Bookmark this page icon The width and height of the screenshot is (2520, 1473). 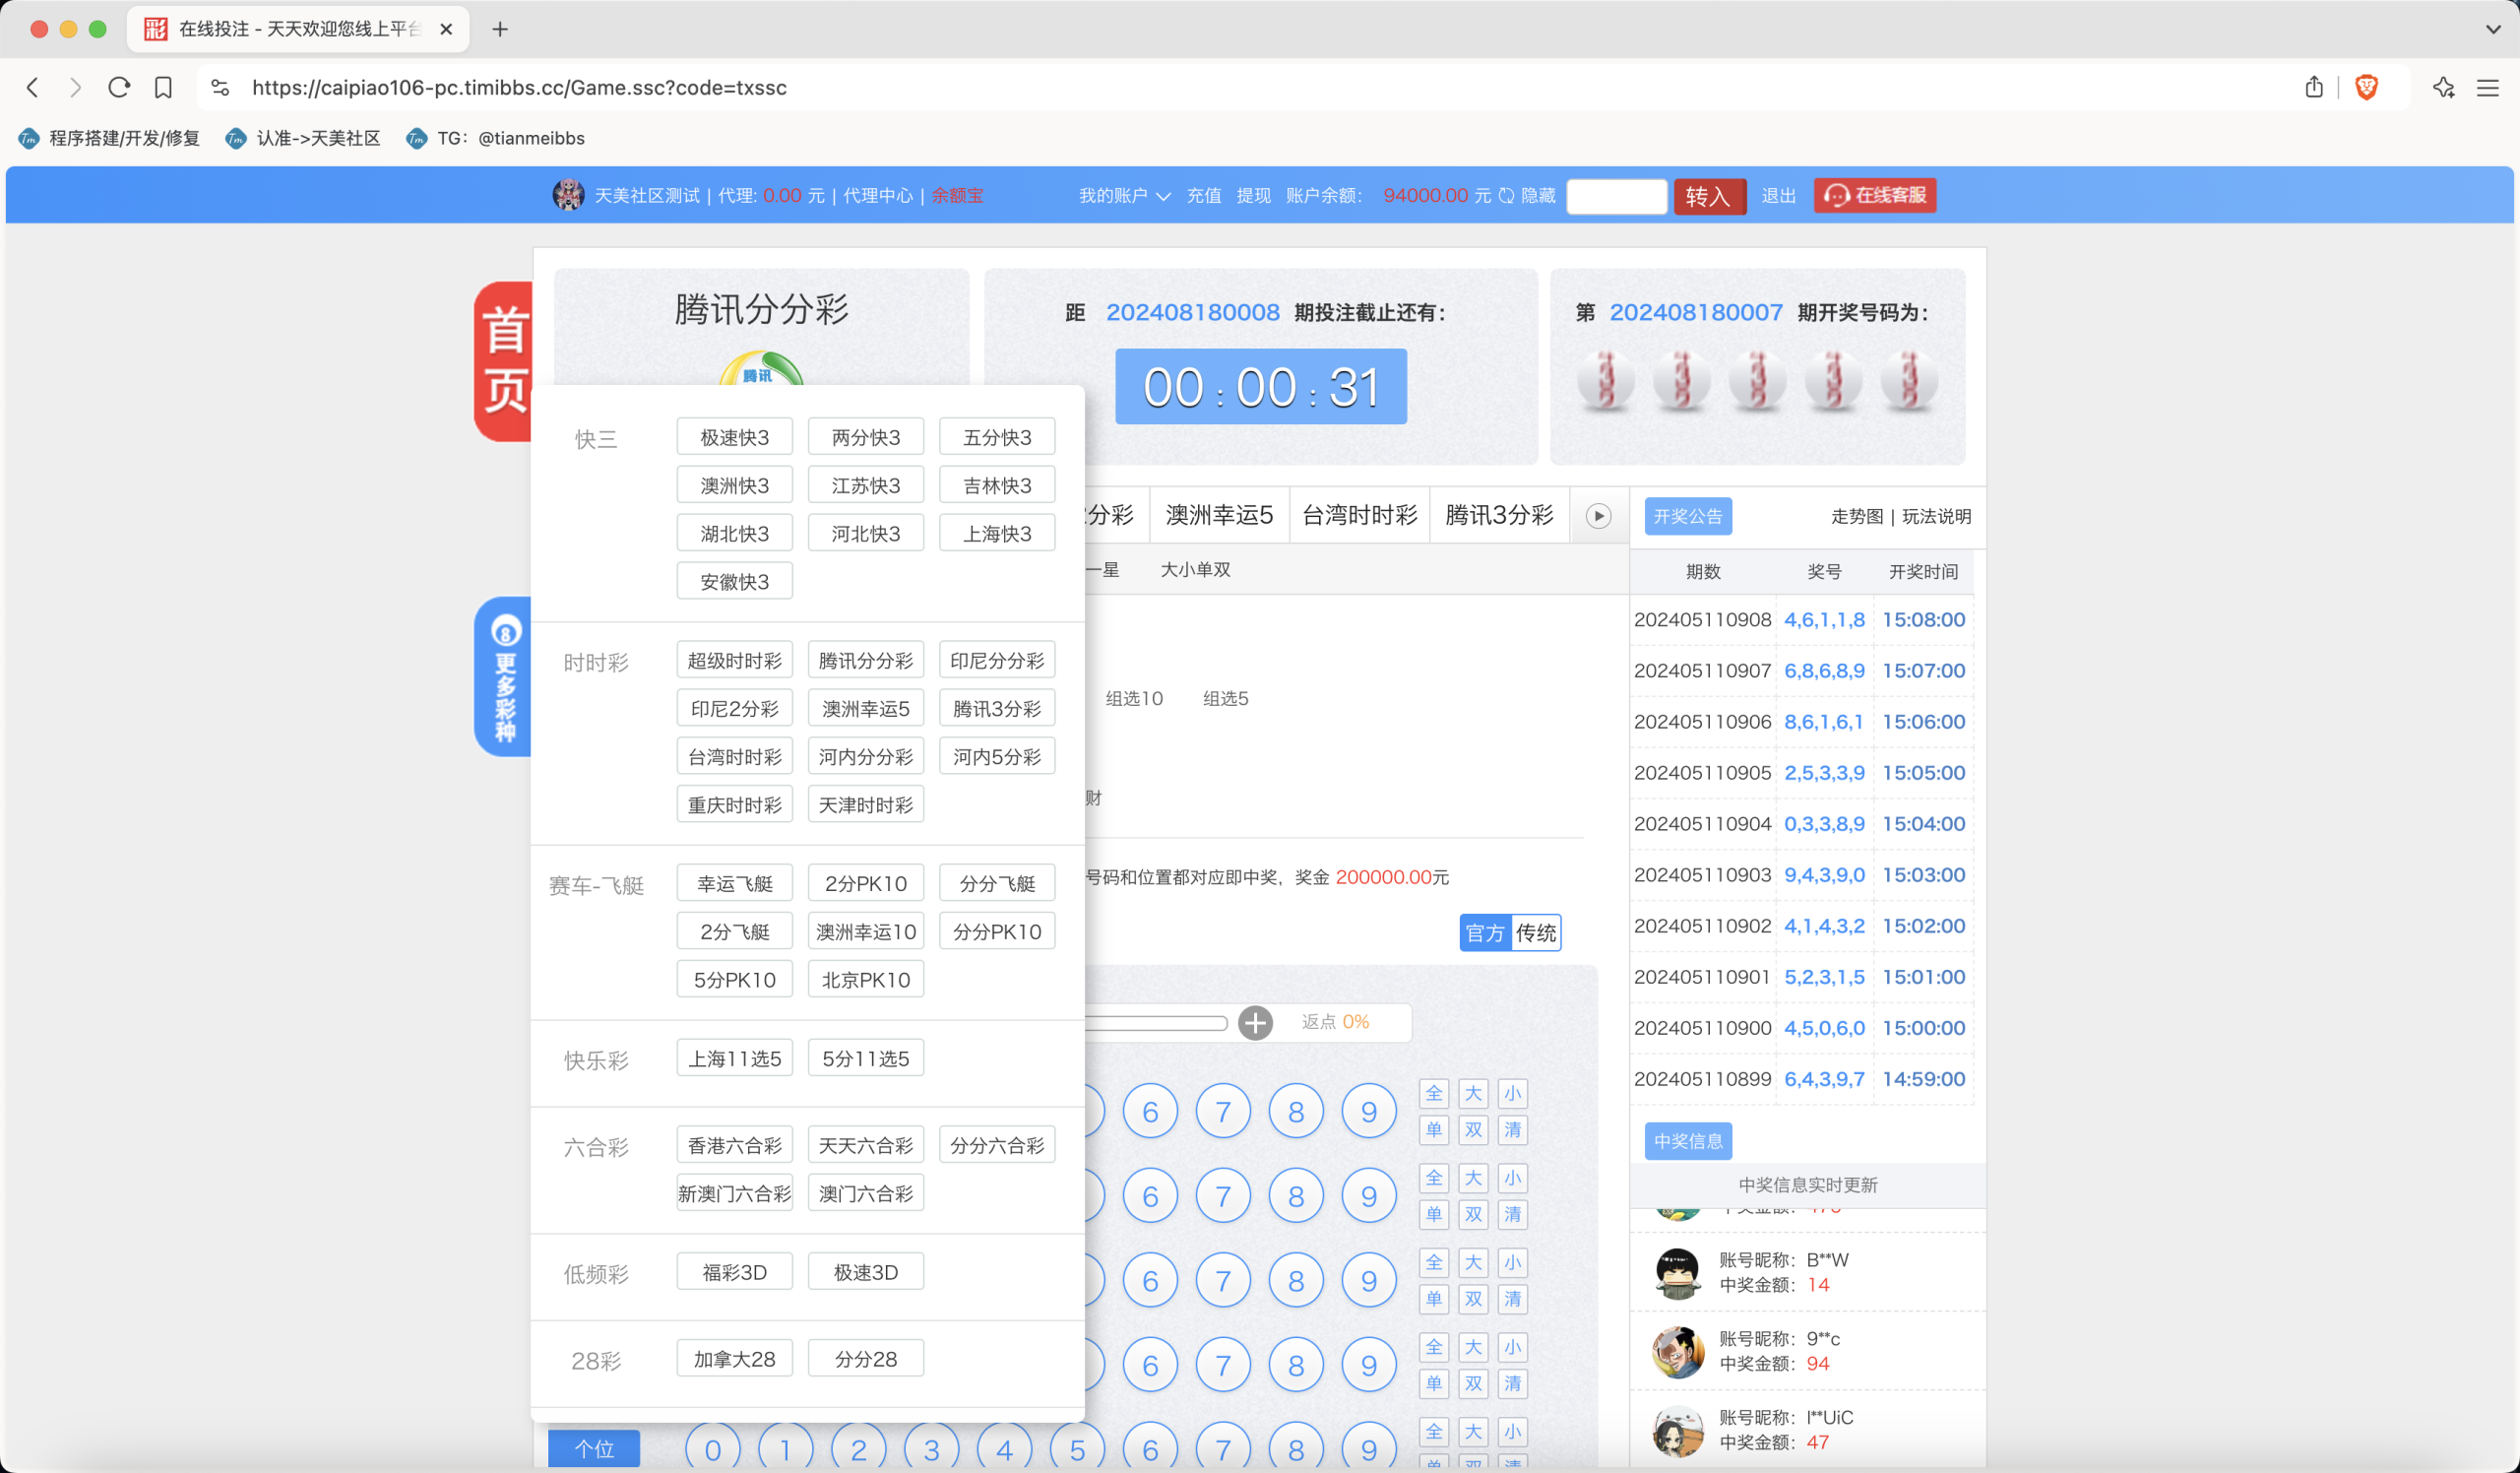tap(163, 88)
